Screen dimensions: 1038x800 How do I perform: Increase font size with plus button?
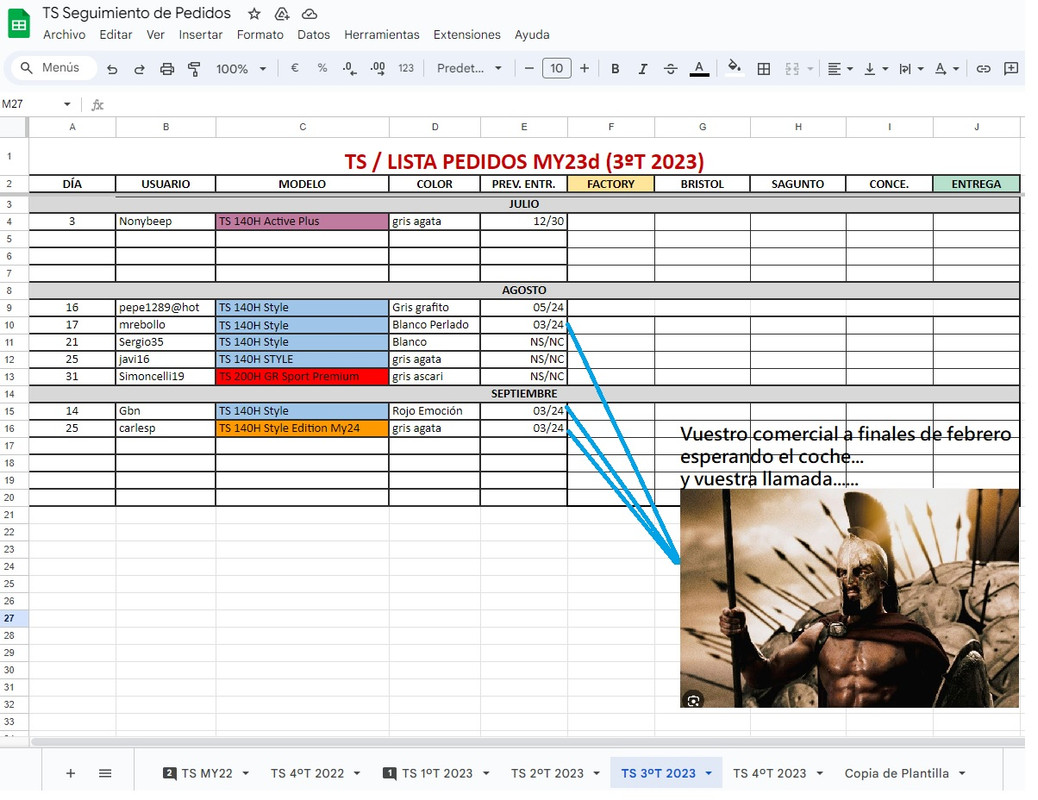(x=585, y=68)
